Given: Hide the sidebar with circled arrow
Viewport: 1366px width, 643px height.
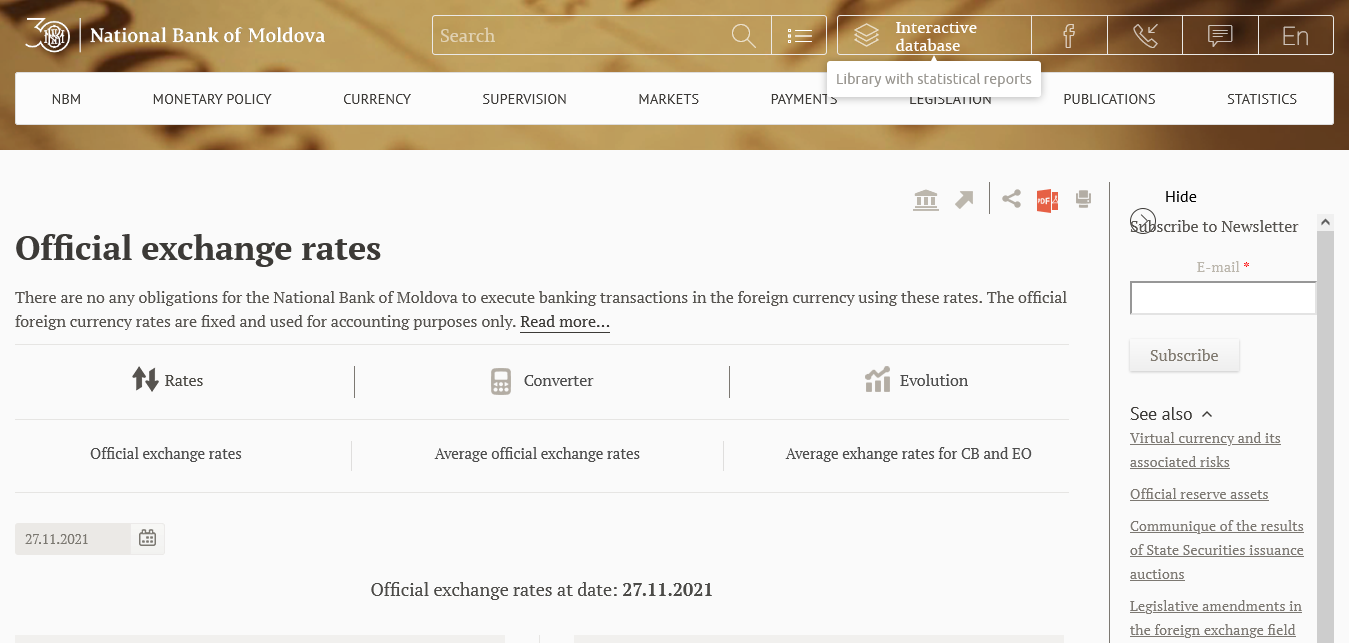Looking at the screenshot, I should (1143, 220).
